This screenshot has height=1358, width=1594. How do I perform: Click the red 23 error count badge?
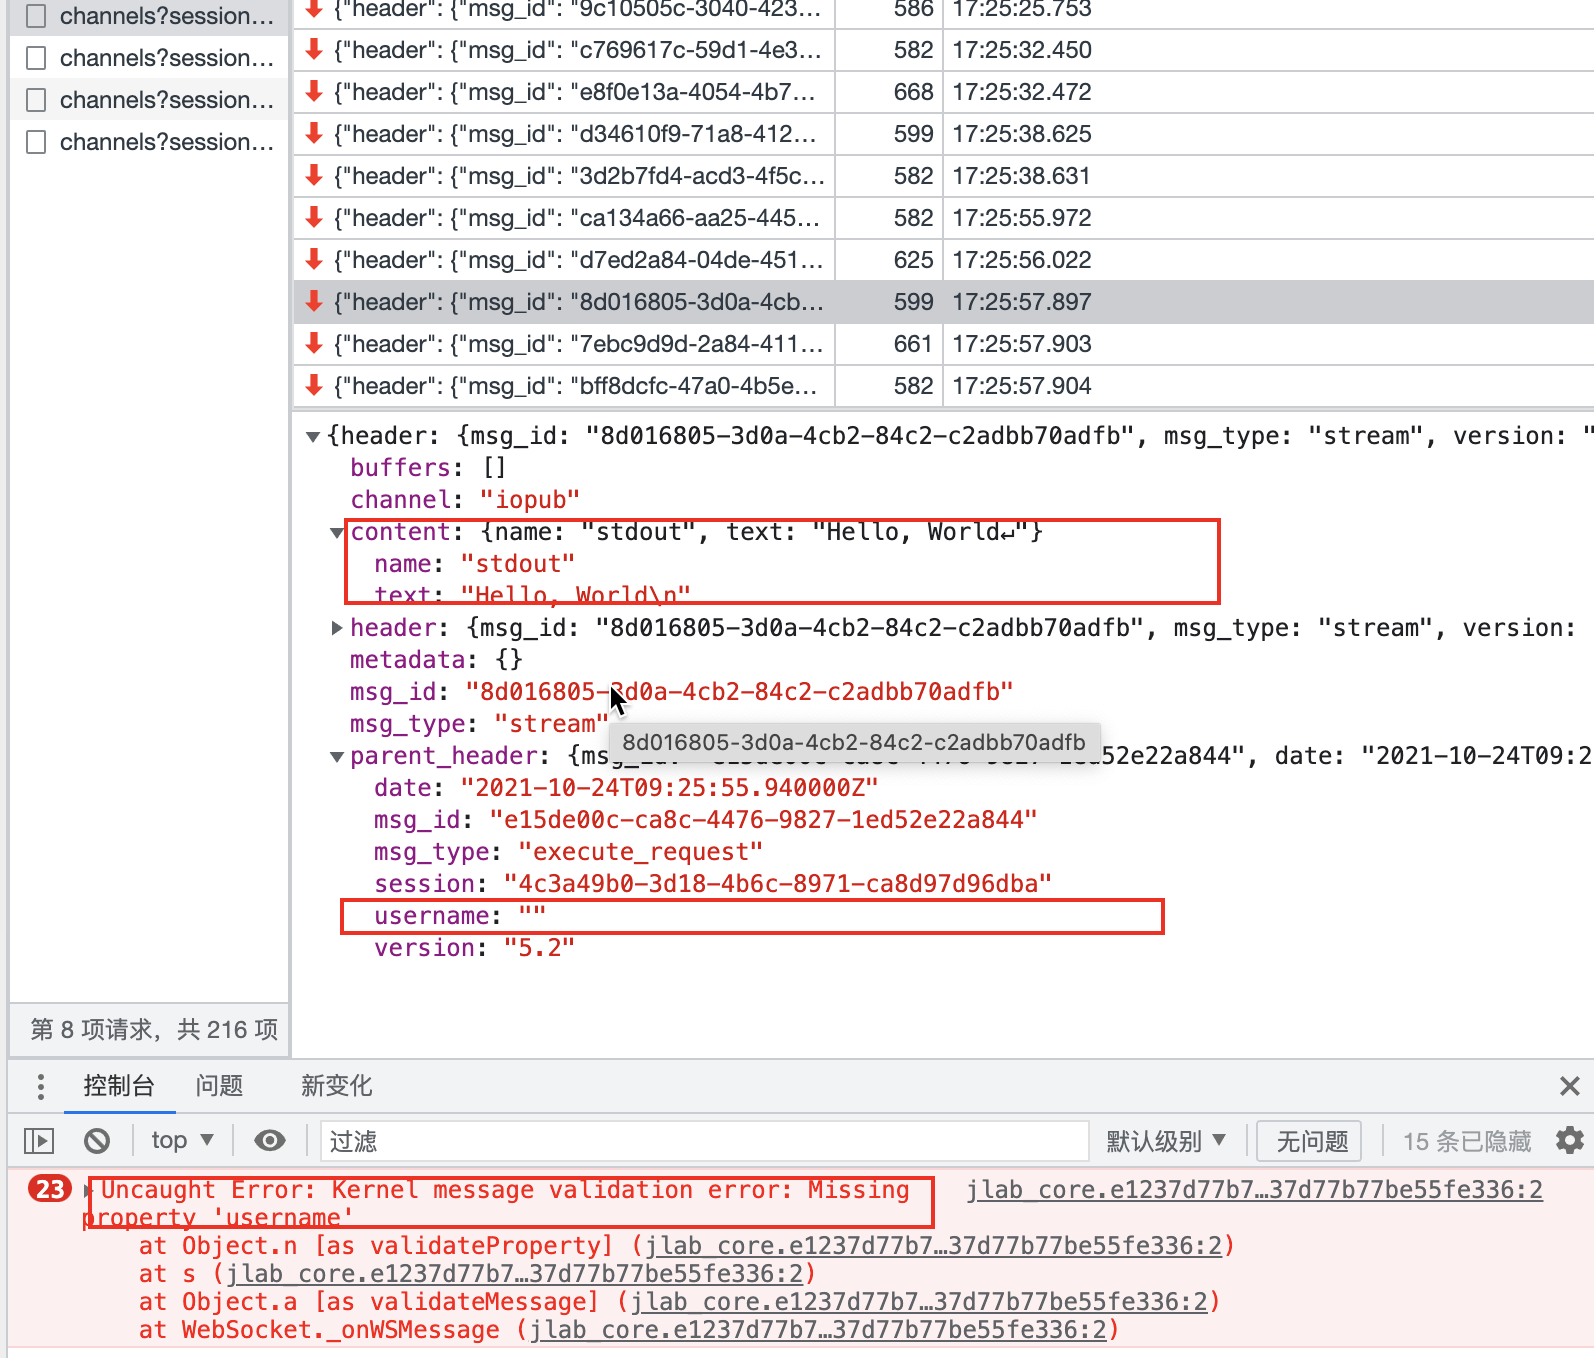point(50,1189)
